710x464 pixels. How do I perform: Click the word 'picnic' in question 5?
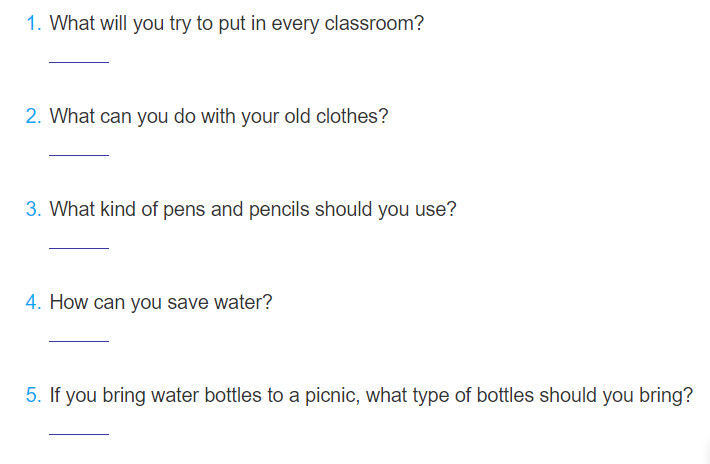point(331,396)
